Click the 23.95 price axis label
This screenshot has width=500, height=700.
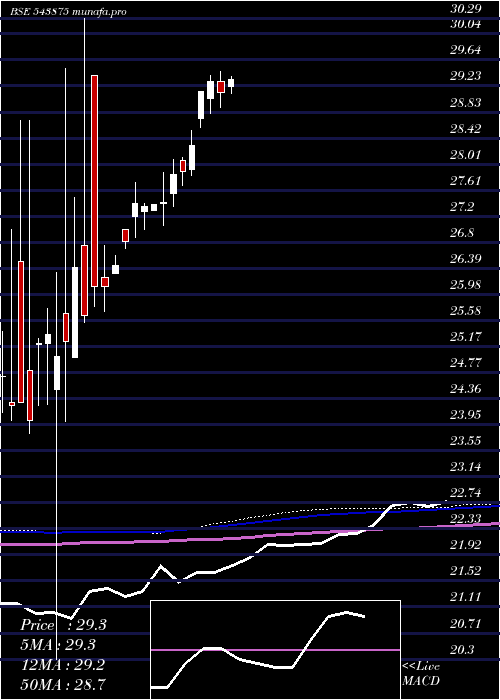tap(465, 415)
